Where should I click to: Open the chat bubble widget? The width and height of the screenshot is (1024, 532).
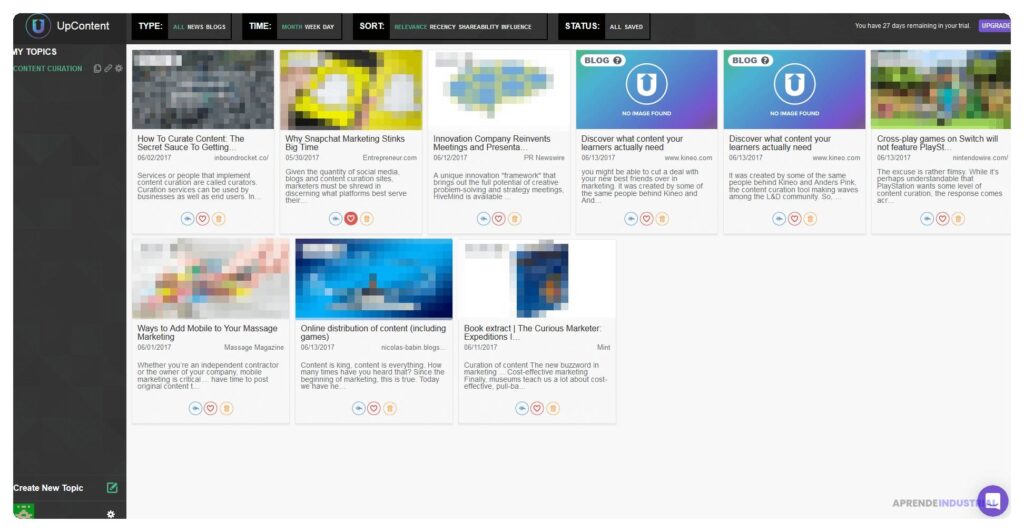click(993, 501)
